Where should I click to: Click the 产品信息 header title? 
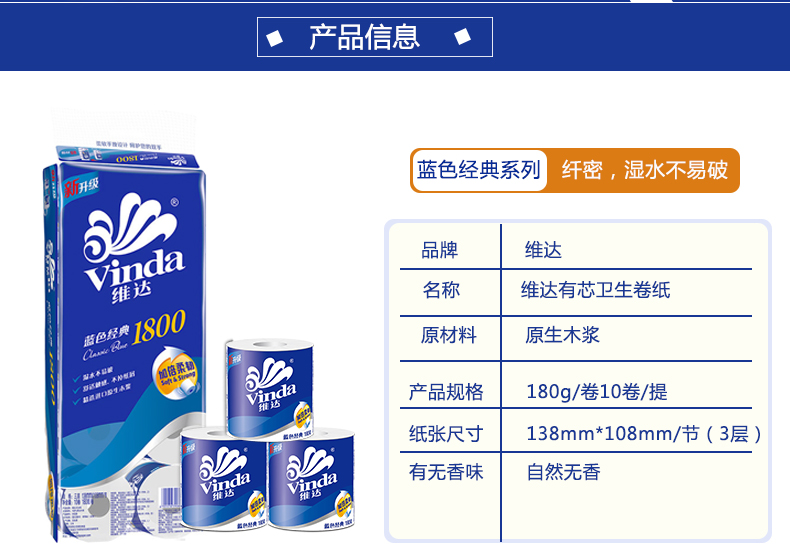point(364,37)
